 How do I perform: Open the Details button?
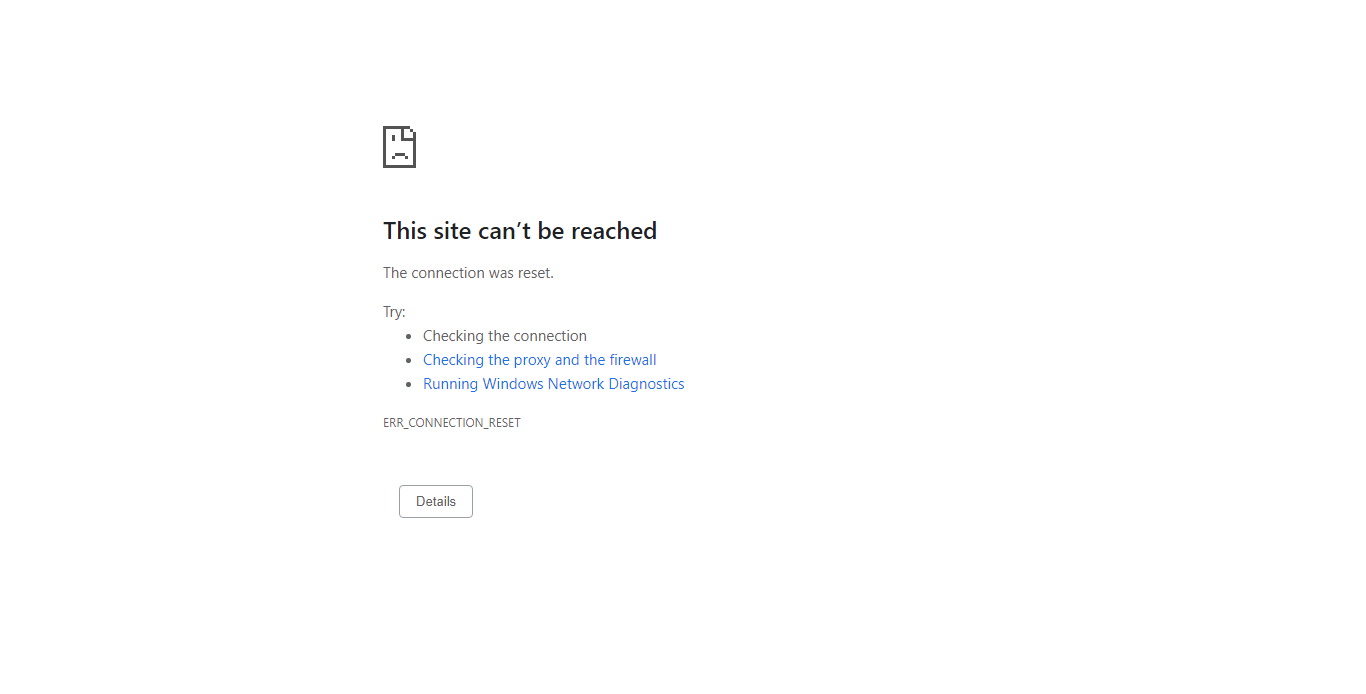point(436,502)
